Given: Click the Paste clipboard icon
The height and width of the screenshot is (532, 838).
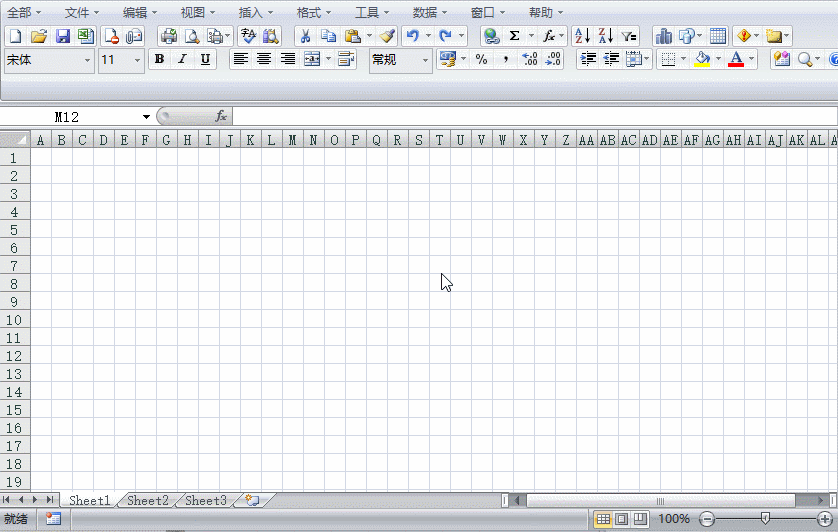Looking at the screenshot, I should [352, 36].
